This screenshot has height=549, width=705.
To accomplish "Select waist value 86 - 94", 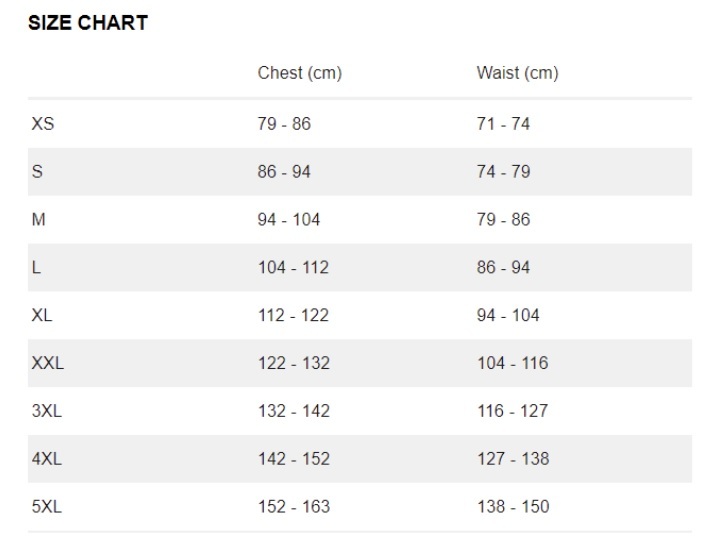I will (x=504, y=267).
